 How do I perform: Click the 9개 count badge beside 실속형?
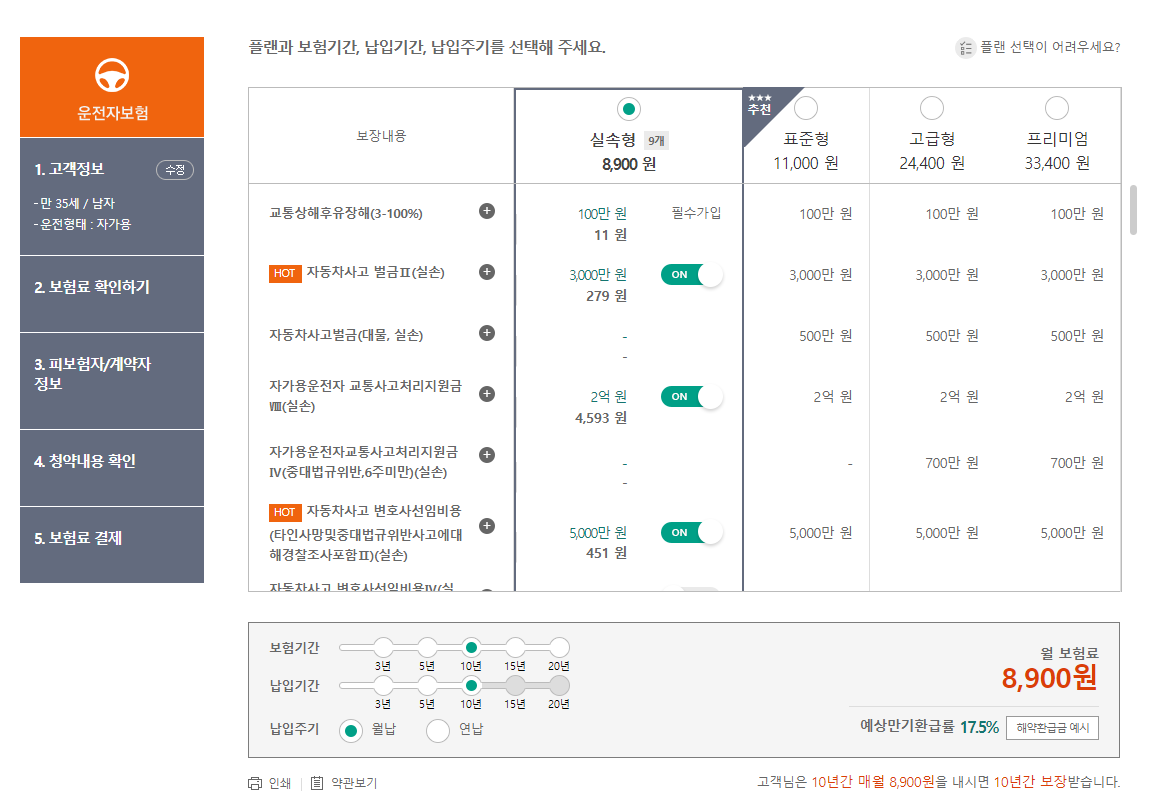(x=656, y=141)
